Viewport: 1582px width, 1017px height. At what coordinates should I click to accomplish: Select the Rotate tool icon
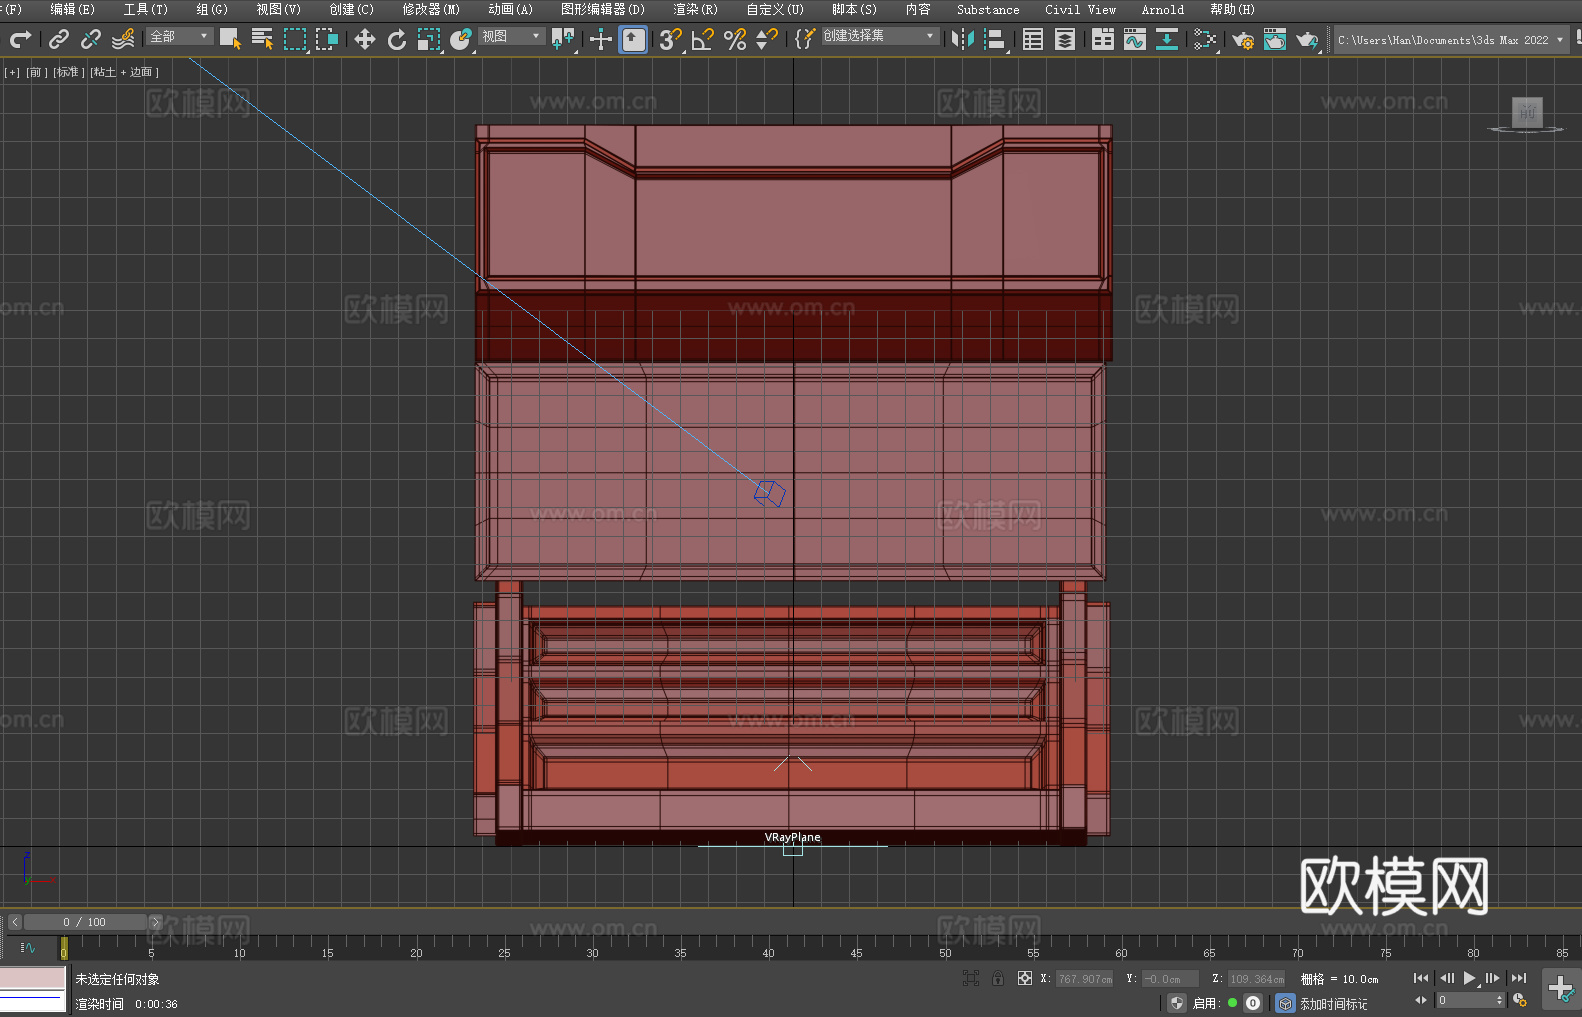tap(397, 39)
